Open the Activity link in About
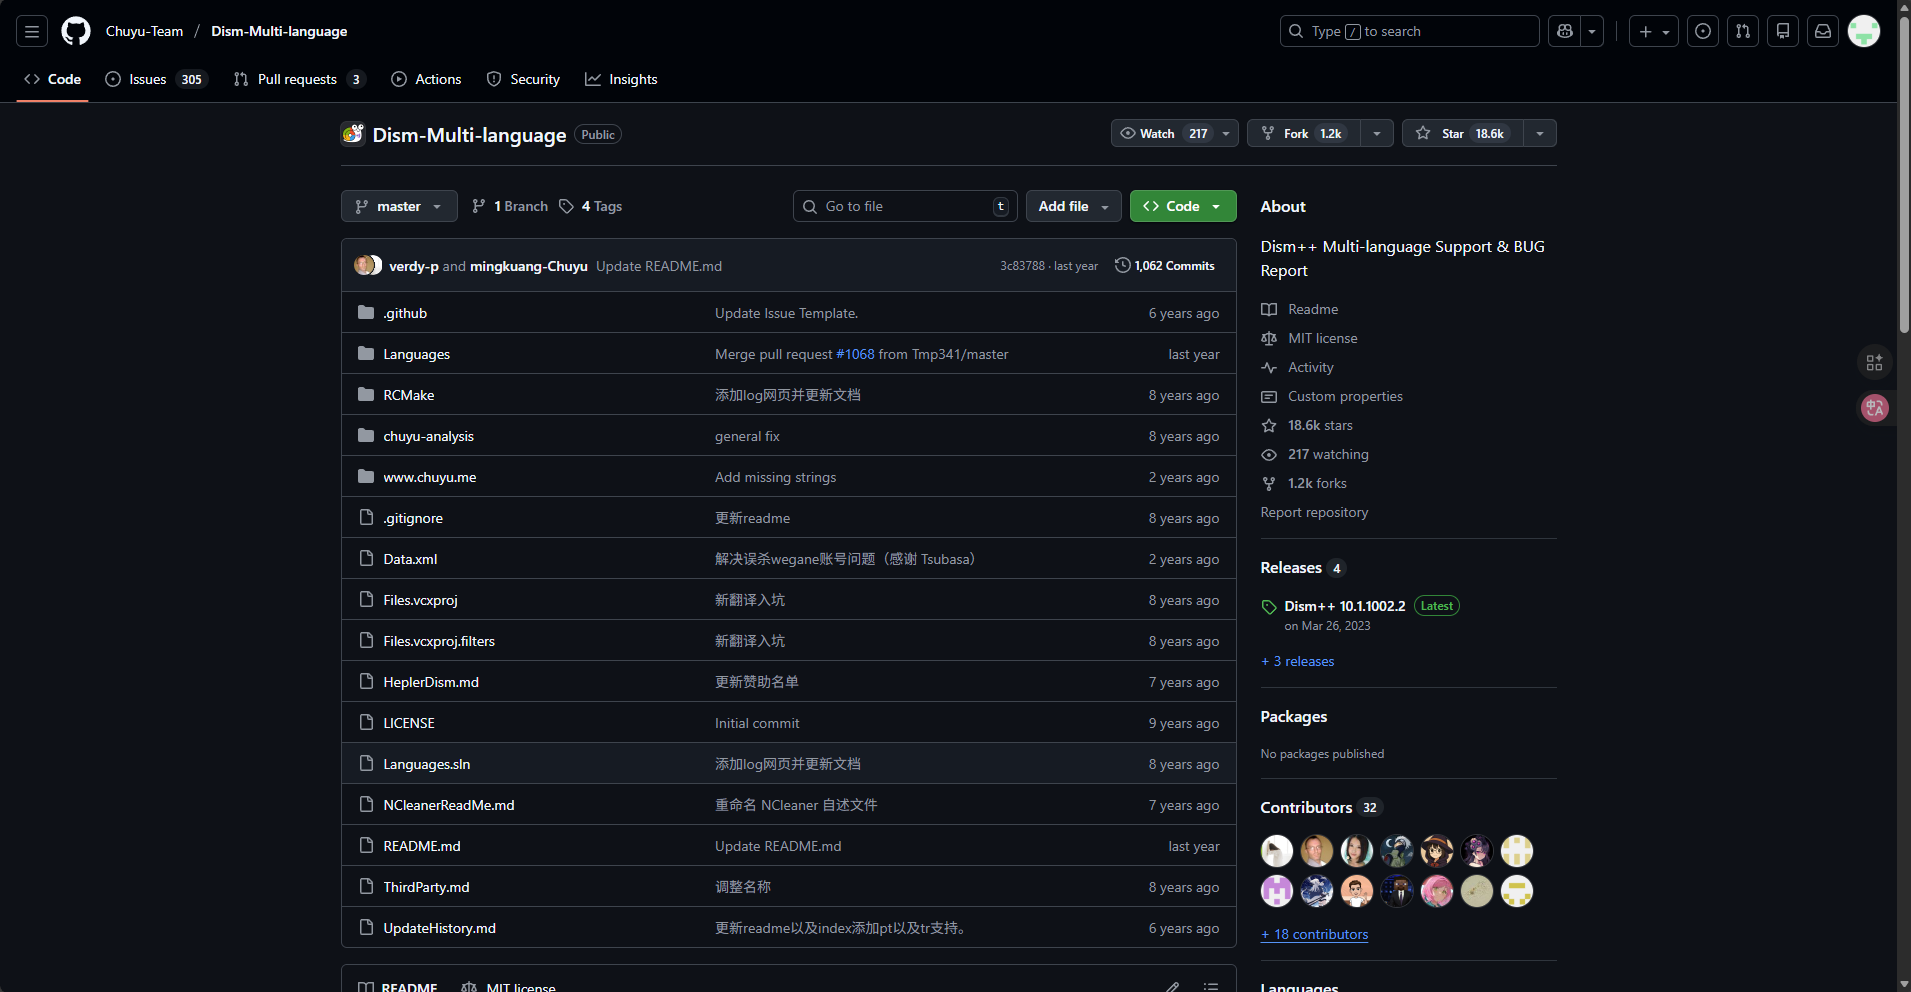The height and width of the screenshot is (992, 1911). tap(1311, 367)
